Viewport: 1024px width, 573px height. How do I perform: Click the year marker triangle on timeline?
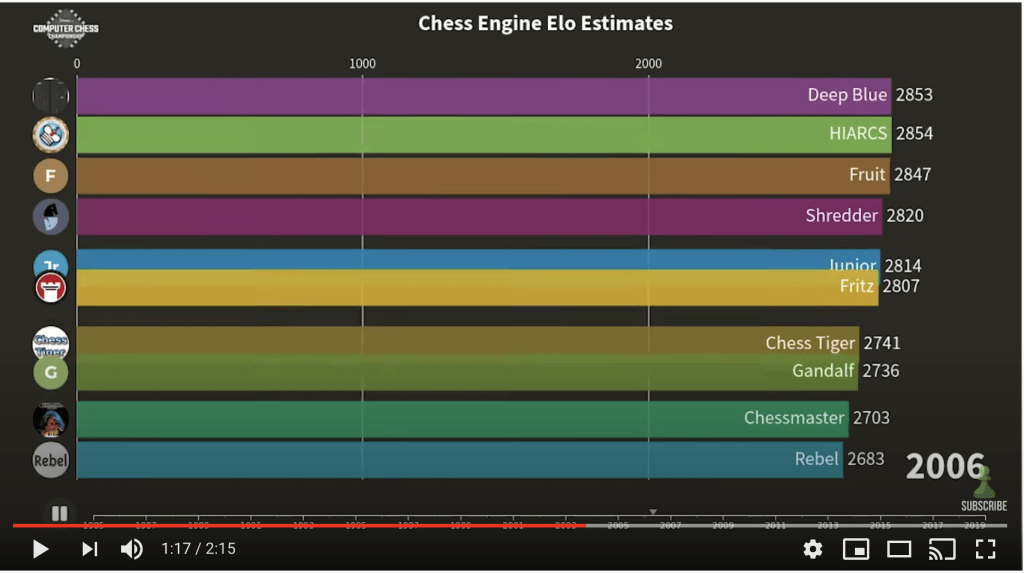[653, 511]
